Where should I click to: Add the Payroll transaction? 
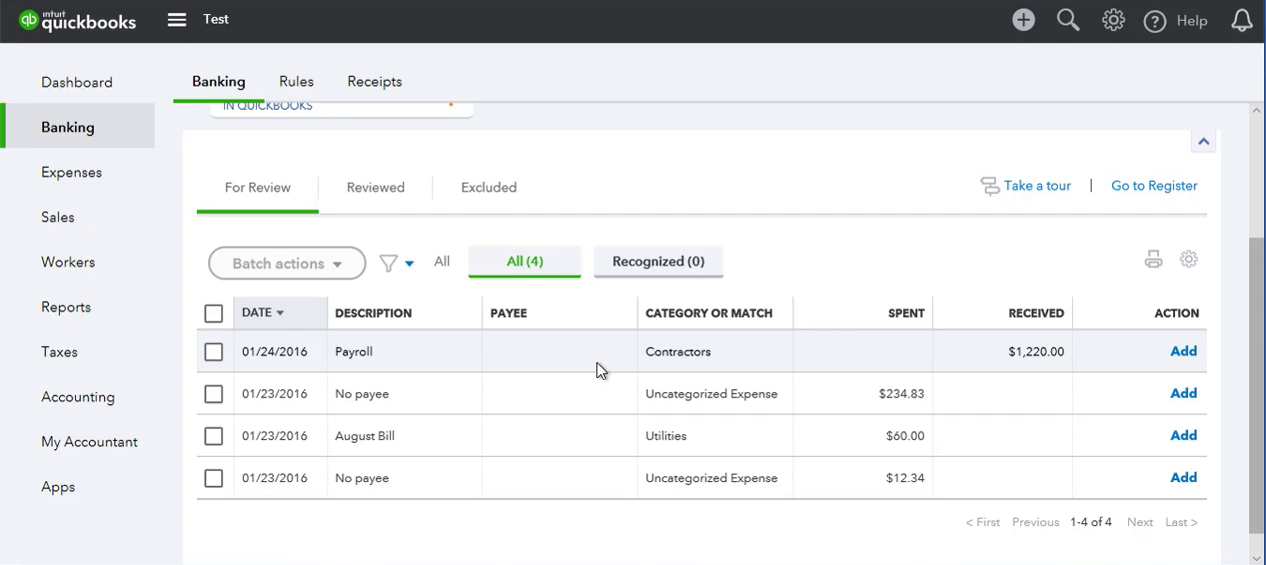1183,351
